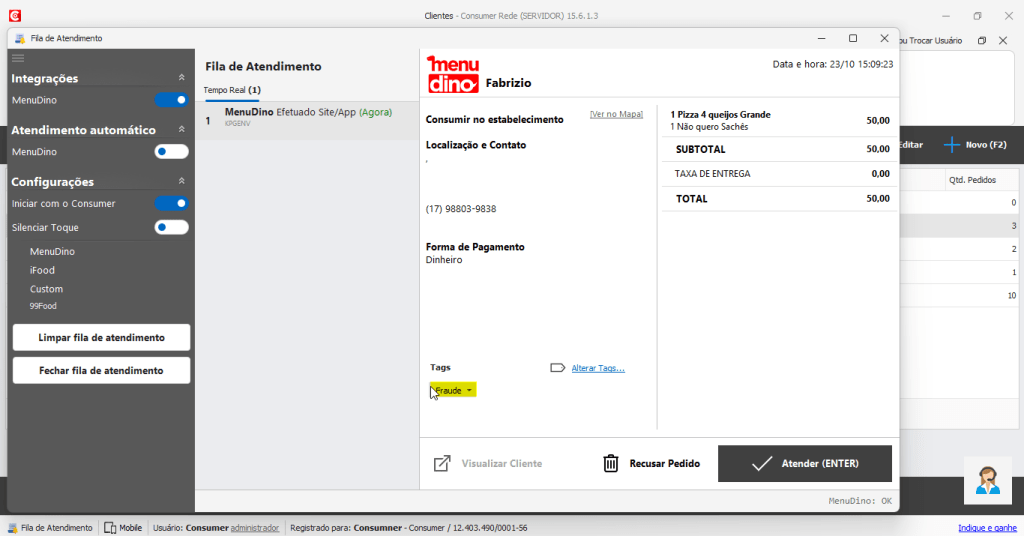
Task: Click the Visualizar Cliente external-link icon
Action: click(441, 464)
